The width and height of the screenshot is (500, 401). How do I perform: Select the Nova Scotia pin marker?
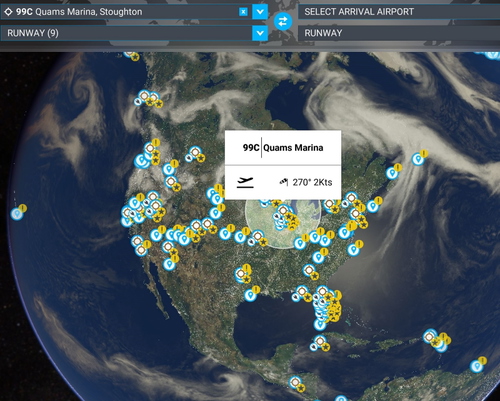(x=392, y=173)
